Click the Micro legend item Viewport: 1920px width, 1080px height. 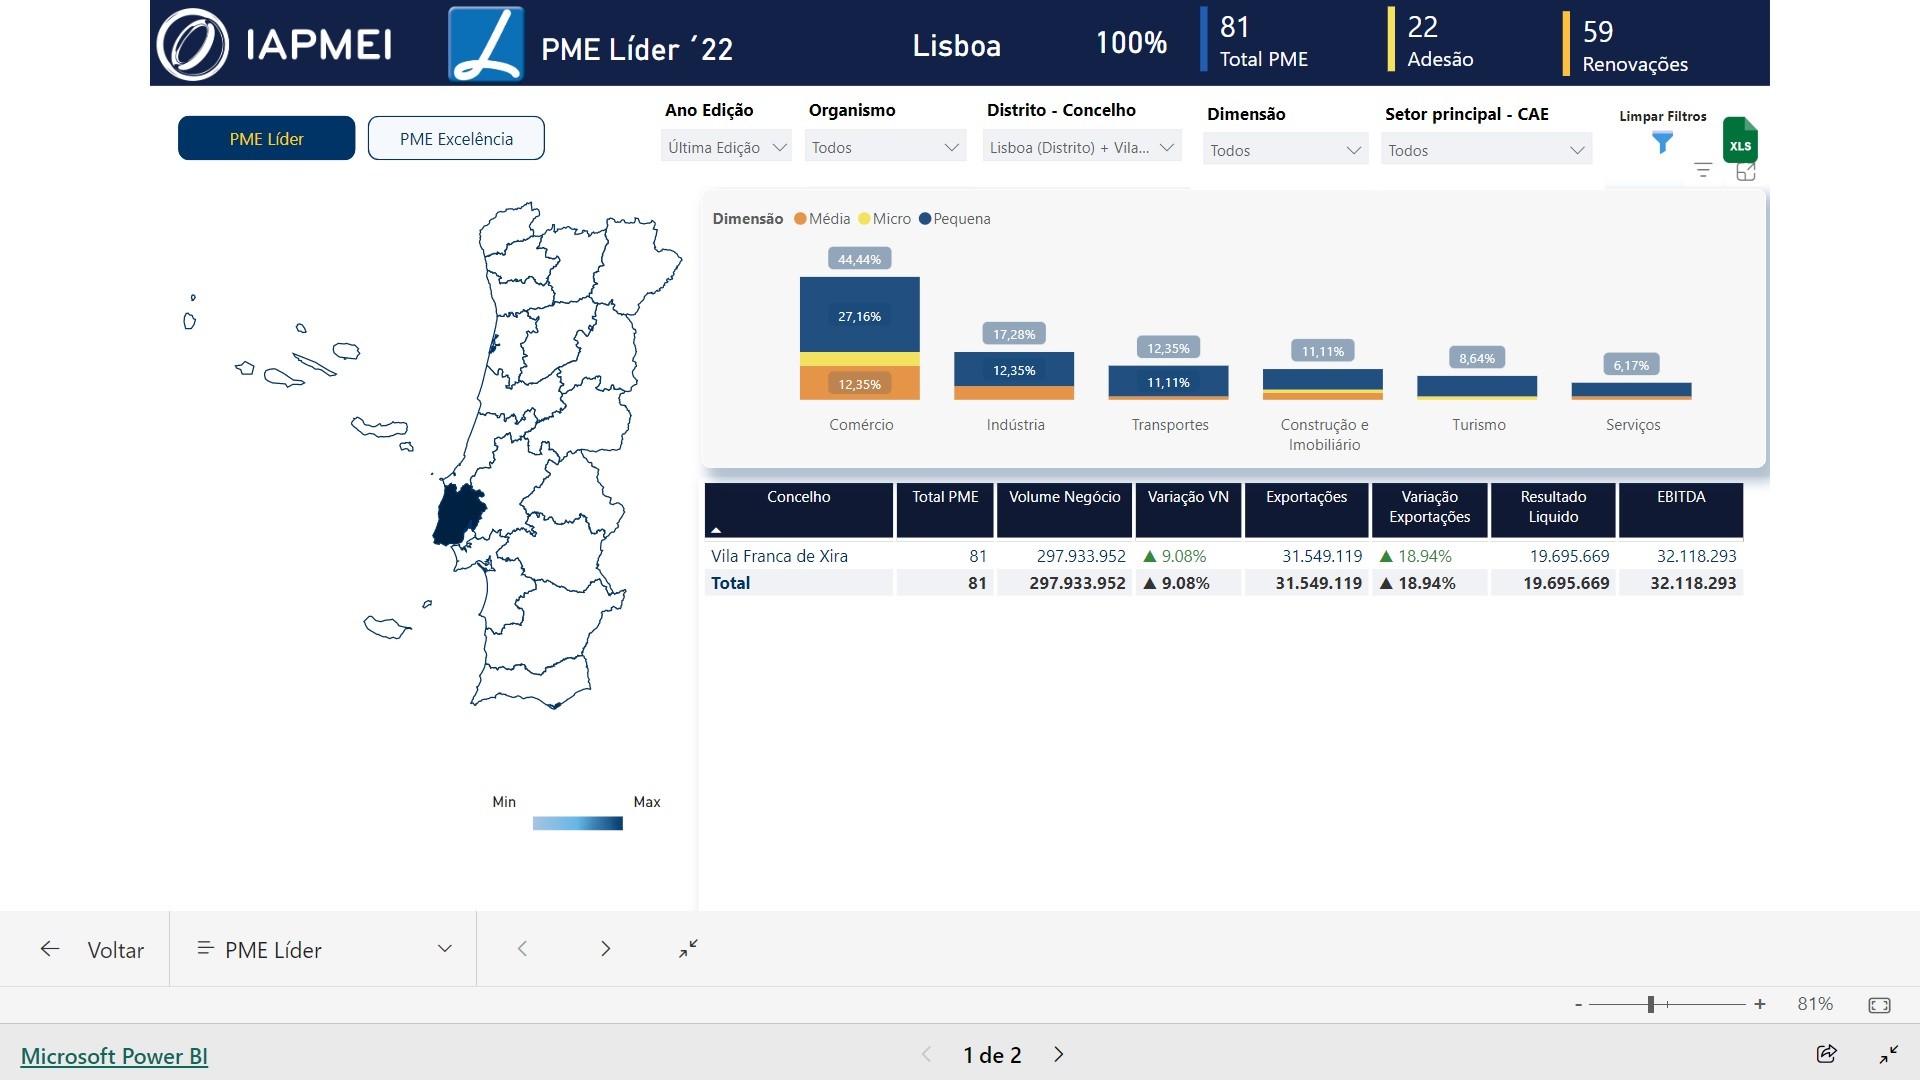pyautogui.click(x=885, y=219)
